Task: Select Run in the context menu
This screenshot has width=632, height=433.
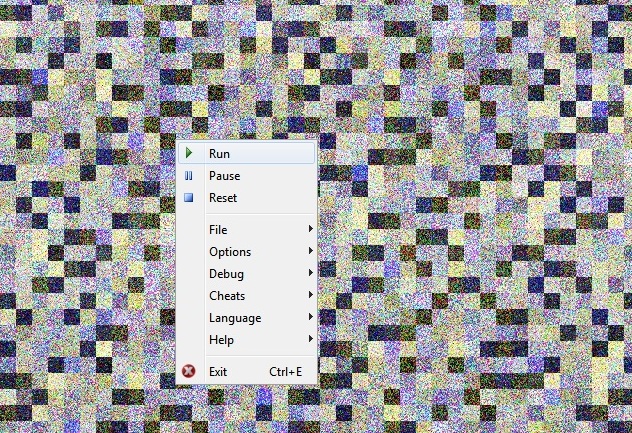Action: click(246, 153)
